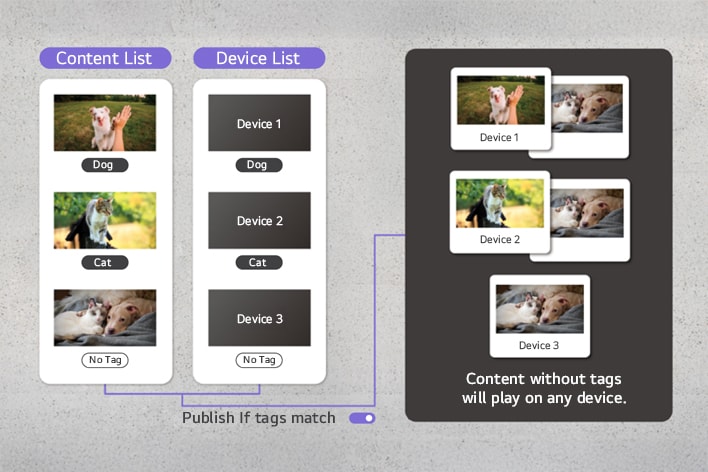The width and height of the screenshot is (708, 472).
Task: Click the untagged card behind Device 2
Action: pyautogui.click(x=591, y=220)
